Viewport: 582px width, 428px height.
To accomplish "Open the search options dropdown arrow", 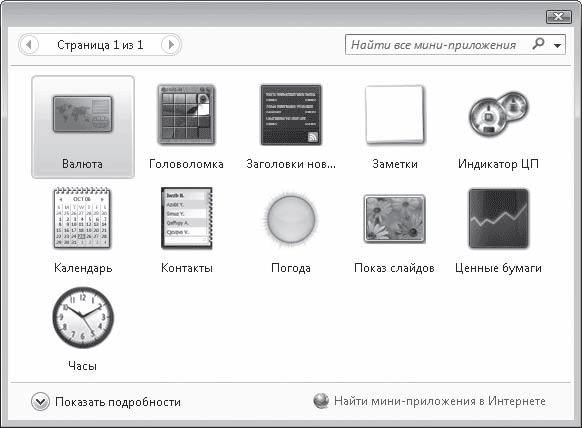I will (x=557, y=45).
